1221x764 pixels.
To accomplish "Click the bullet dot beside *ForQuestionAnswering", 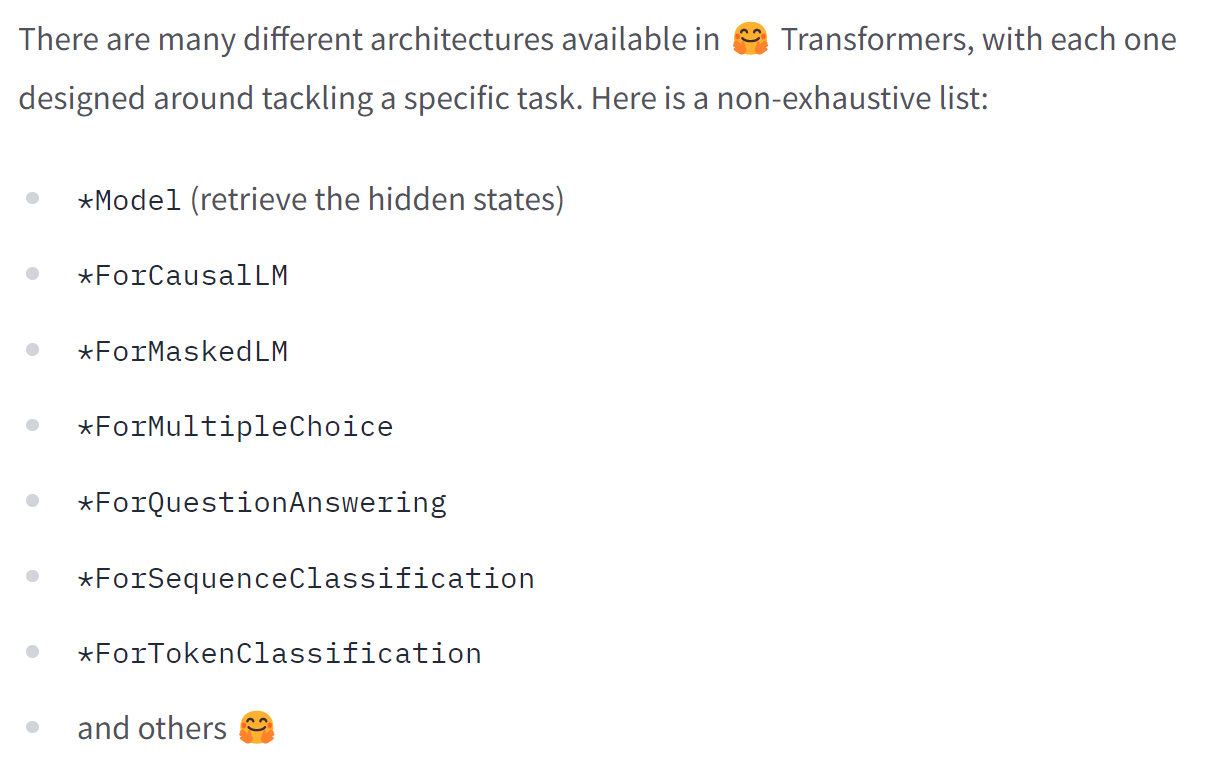I will click(33, 501).
